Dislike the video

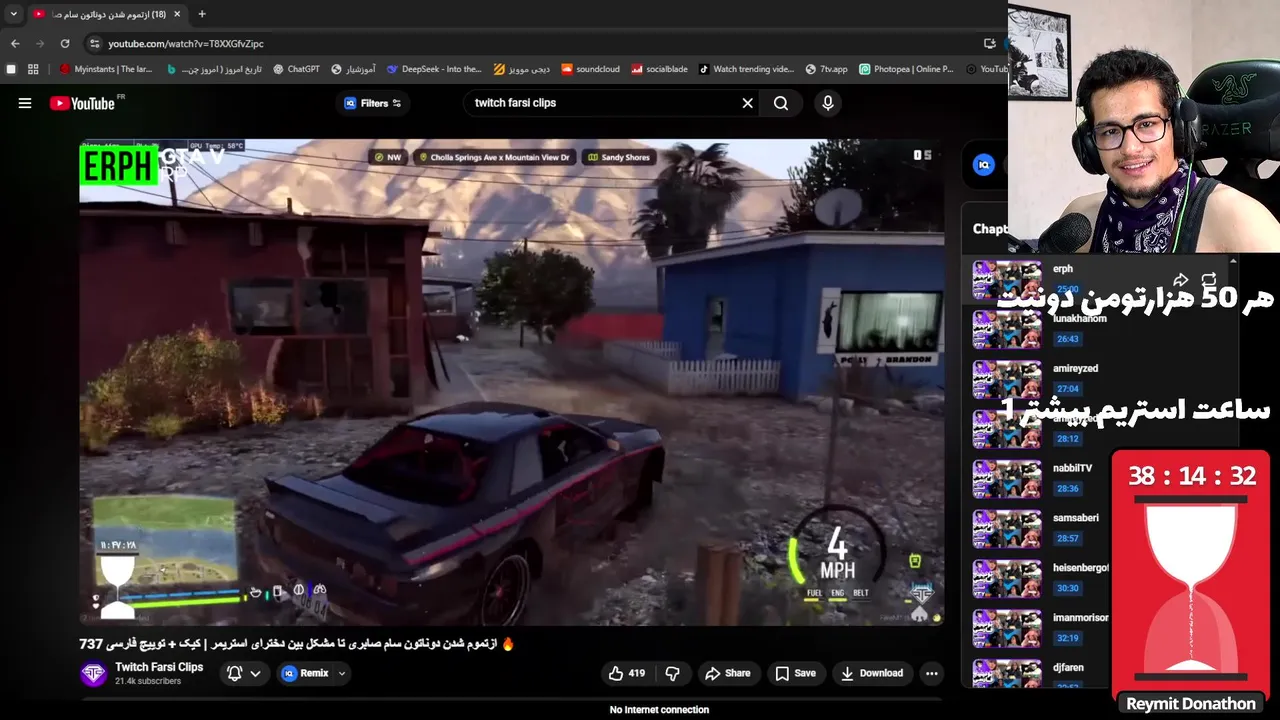point(673,673)
